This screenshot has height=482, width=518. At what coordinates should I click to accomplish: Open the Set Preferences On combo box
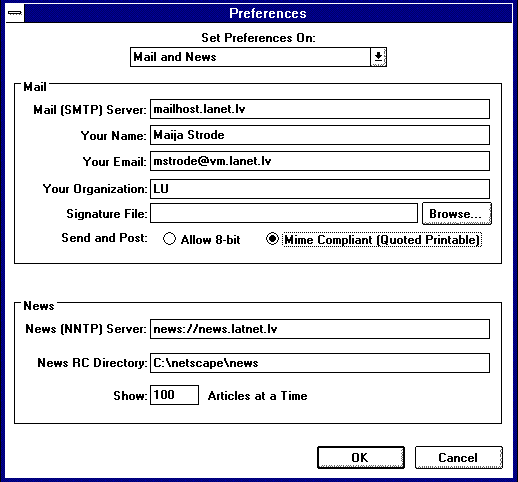point(258,57)
